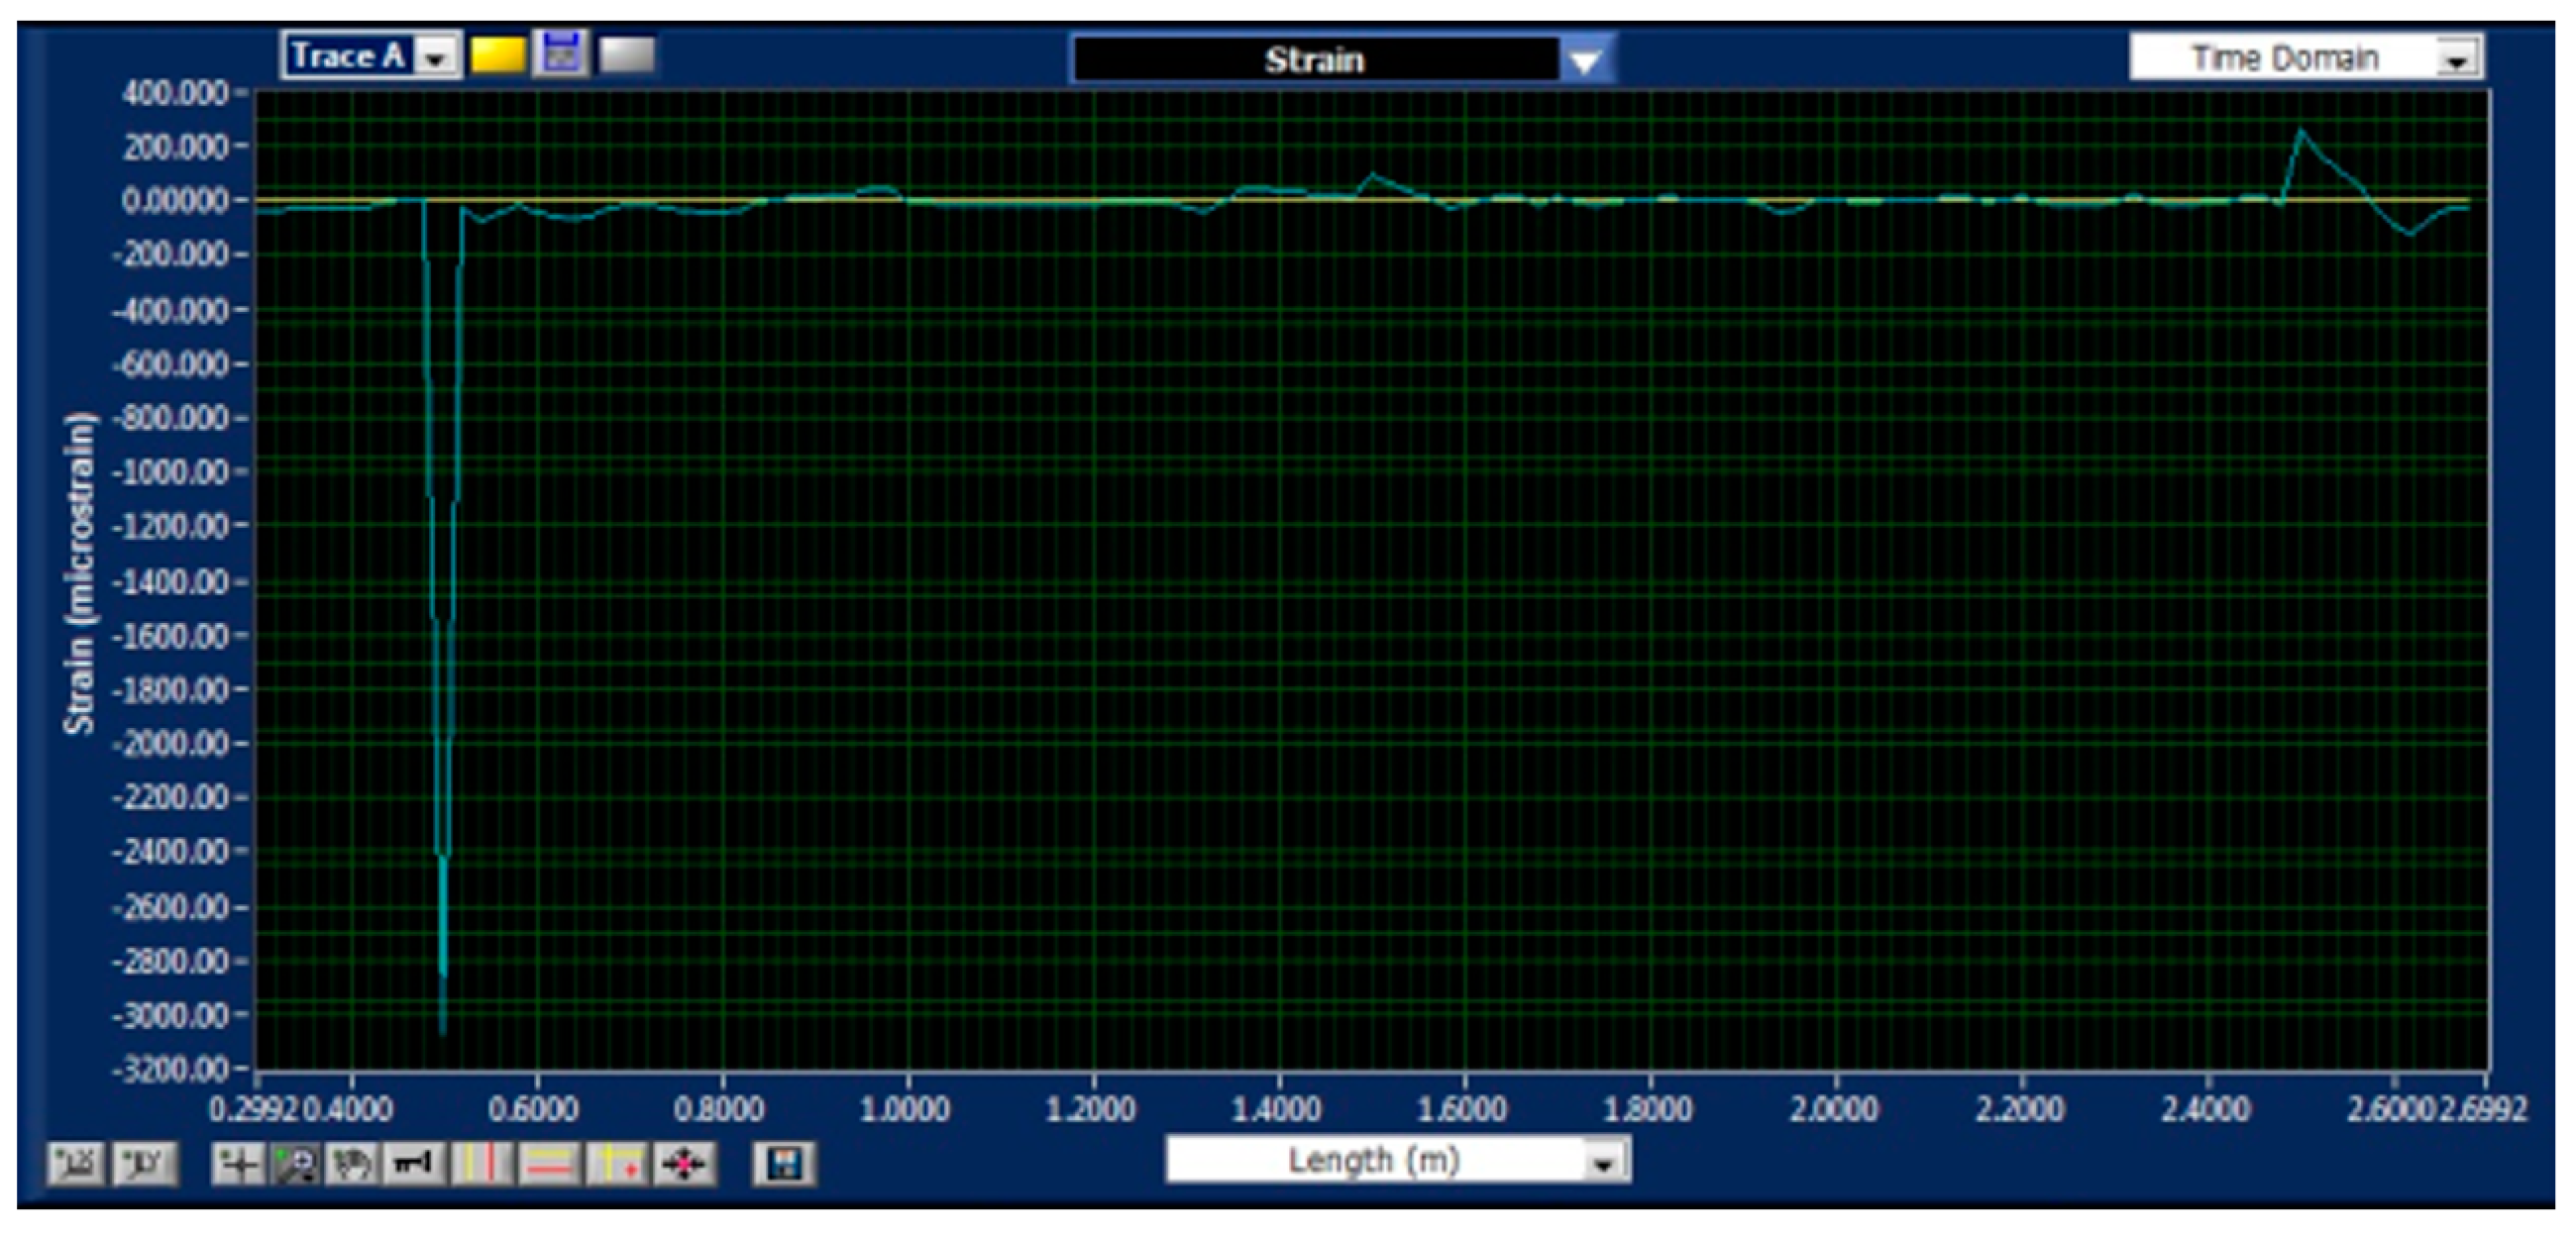Click the gray blank button beside the save icon
This screenshot has width=2576, height=1238.
[625, 57]
